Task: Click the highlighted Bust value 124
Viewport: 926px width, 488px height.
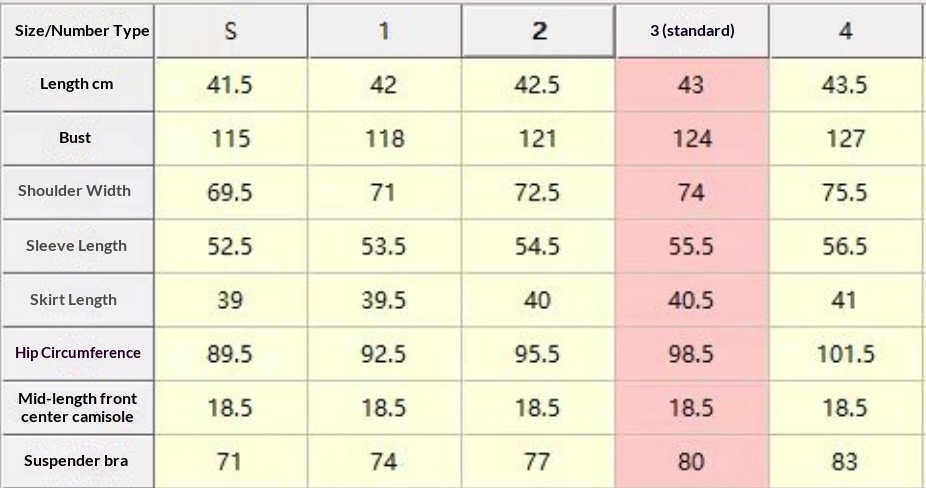Action: (x=692, y=138)
